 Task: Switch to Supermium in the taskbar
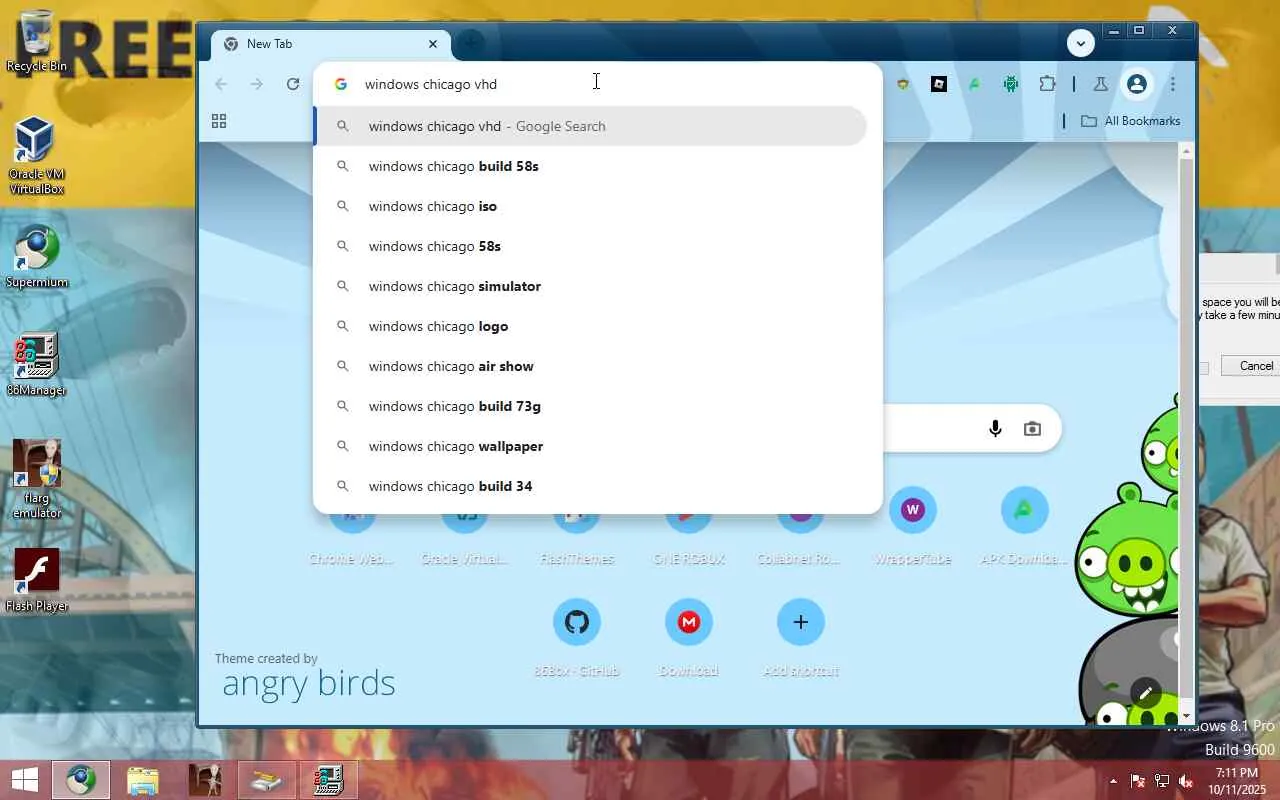tap(81, 780)
